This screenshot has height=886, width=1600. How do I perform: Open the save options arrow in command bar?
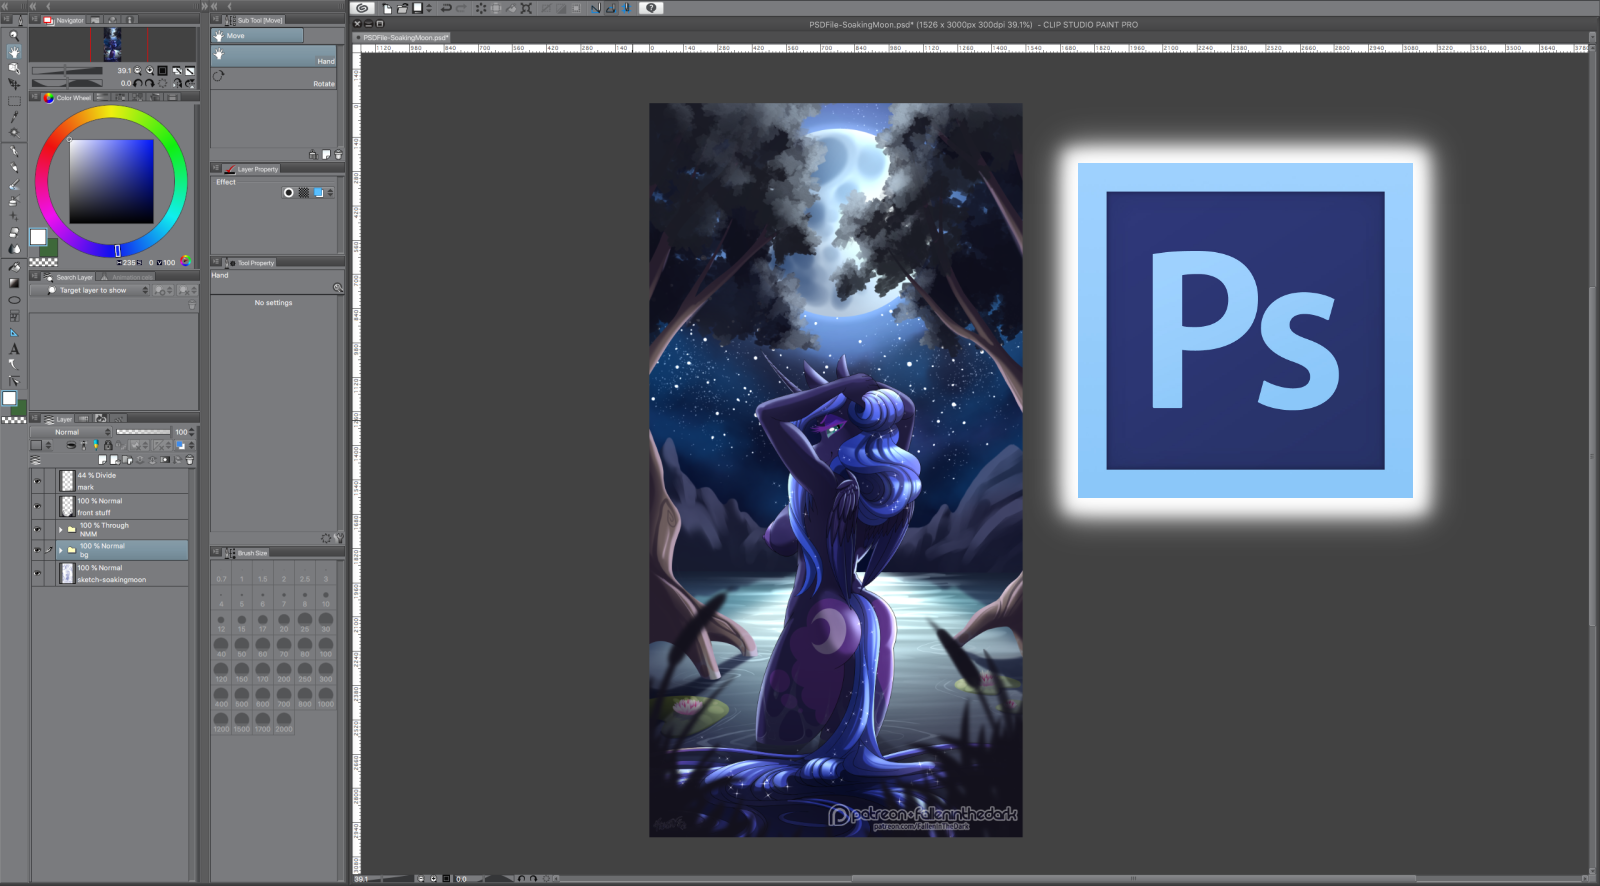click(x=429, y=8)
